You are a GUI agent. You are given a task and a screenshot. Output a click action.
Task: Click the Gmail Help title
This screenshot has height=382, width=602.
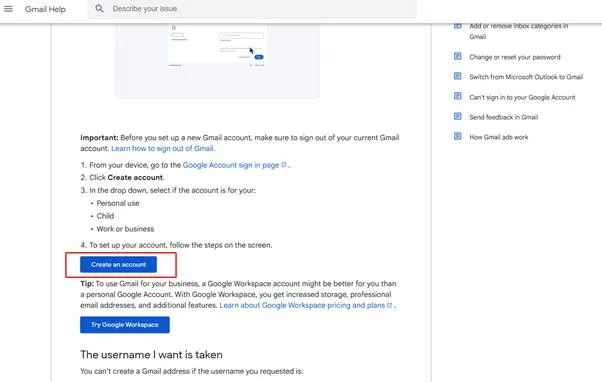click(x=45, y=9)
